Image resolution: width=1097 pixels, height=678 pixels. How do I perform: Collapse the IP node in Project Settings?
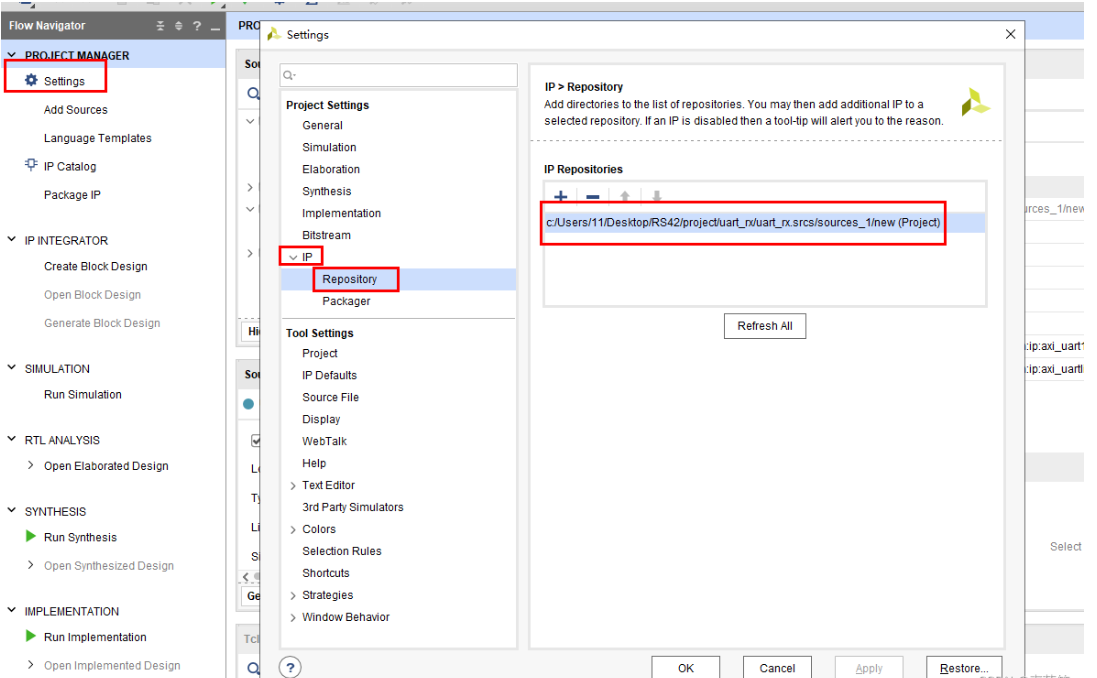pyautogui.click(x=293, y=257)
